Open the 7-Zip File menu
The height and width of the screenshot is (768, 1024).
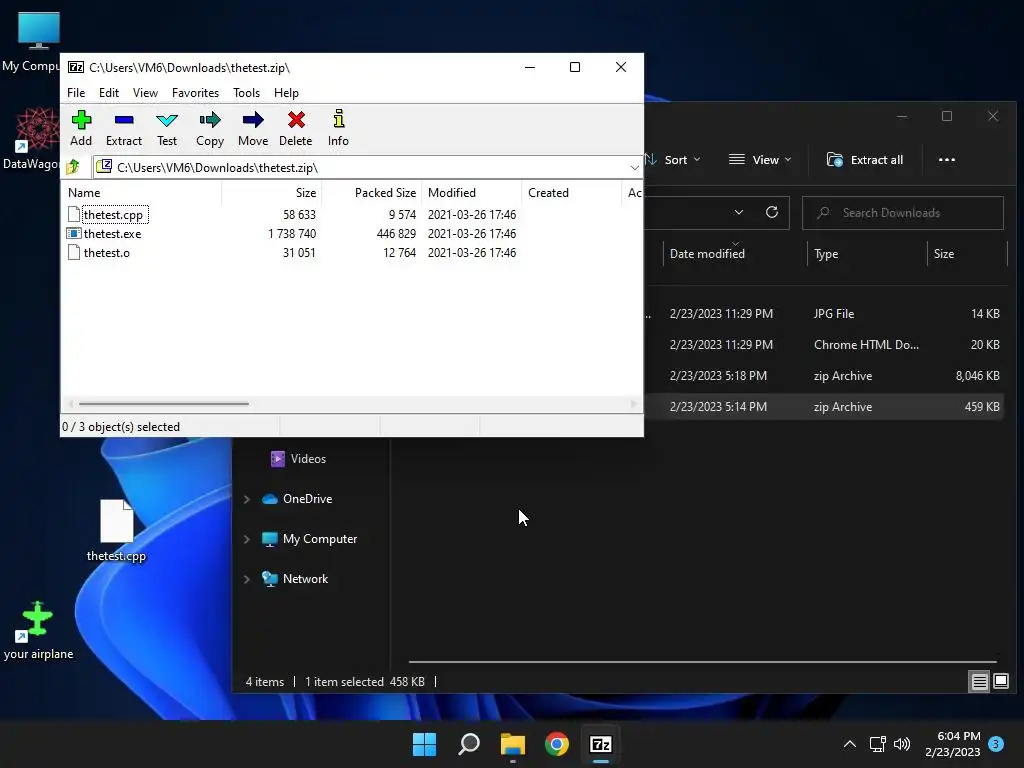(x=76, y=93)
